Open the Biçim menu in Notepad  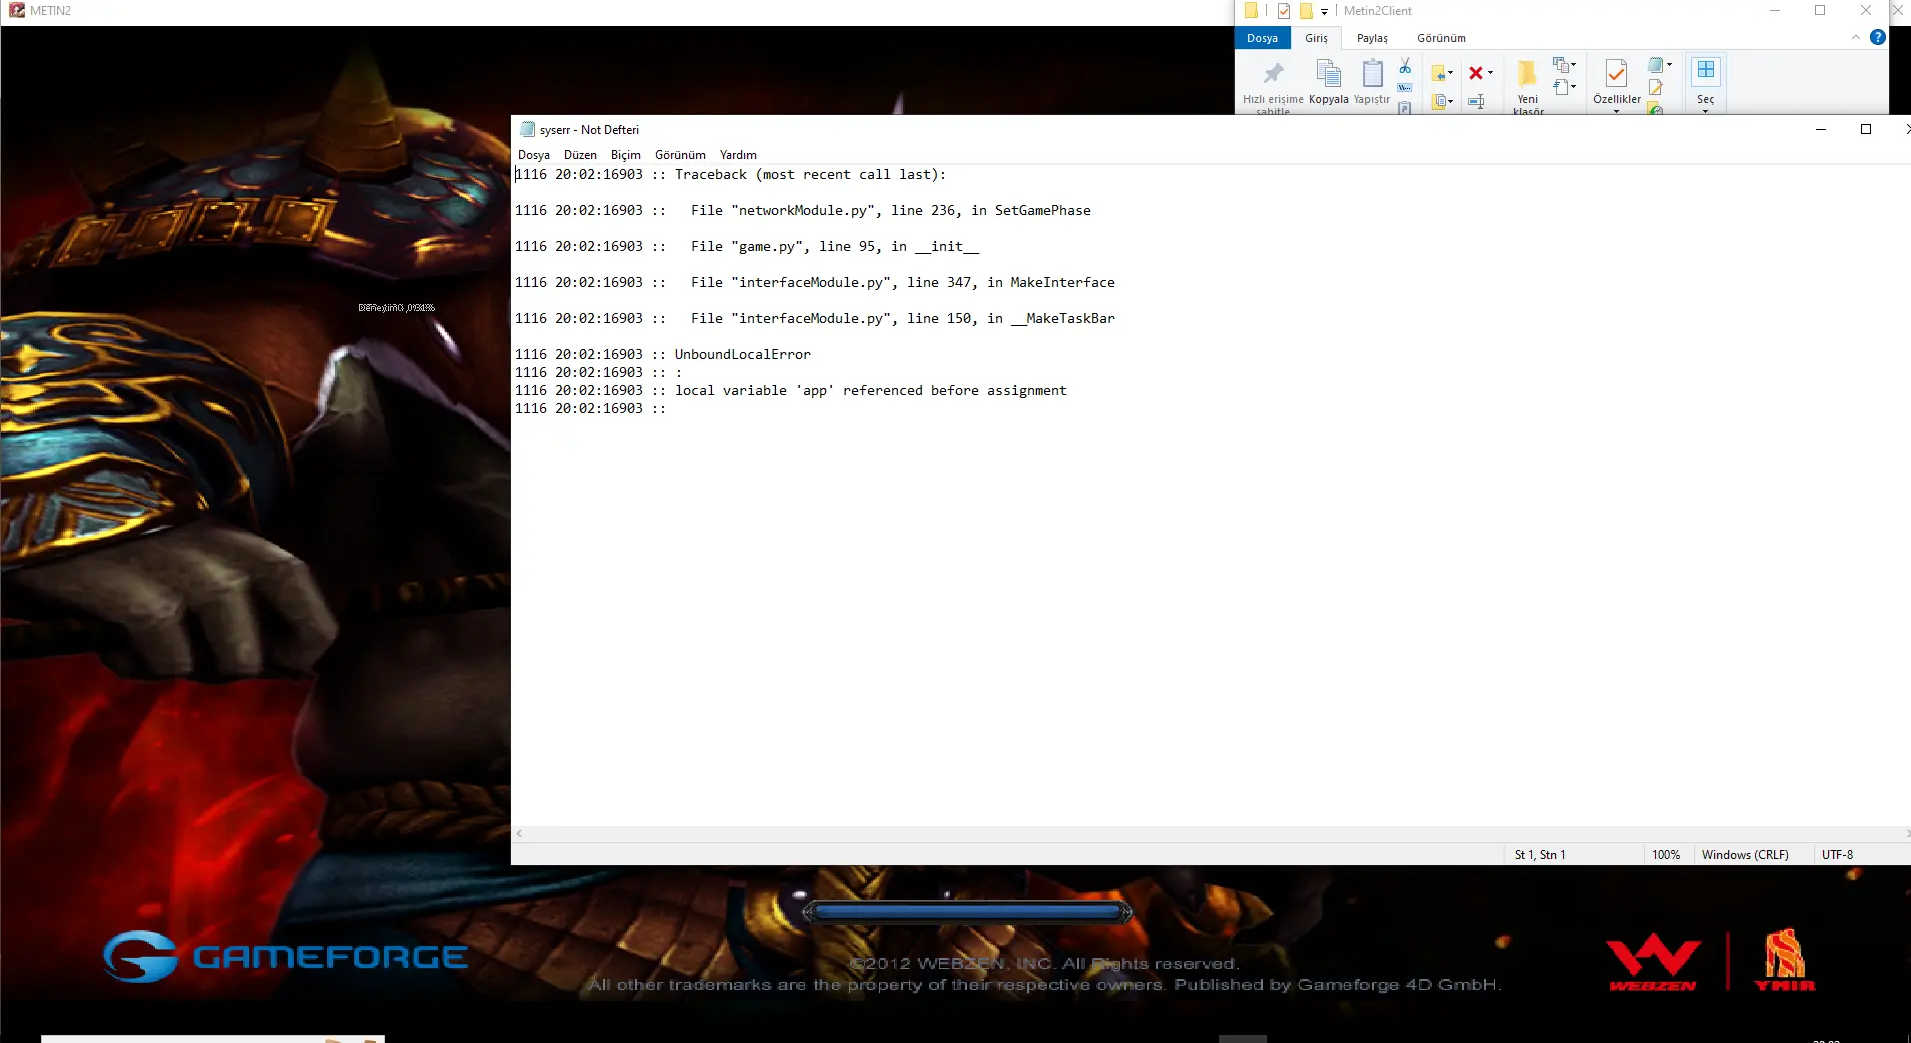[625, 155]
